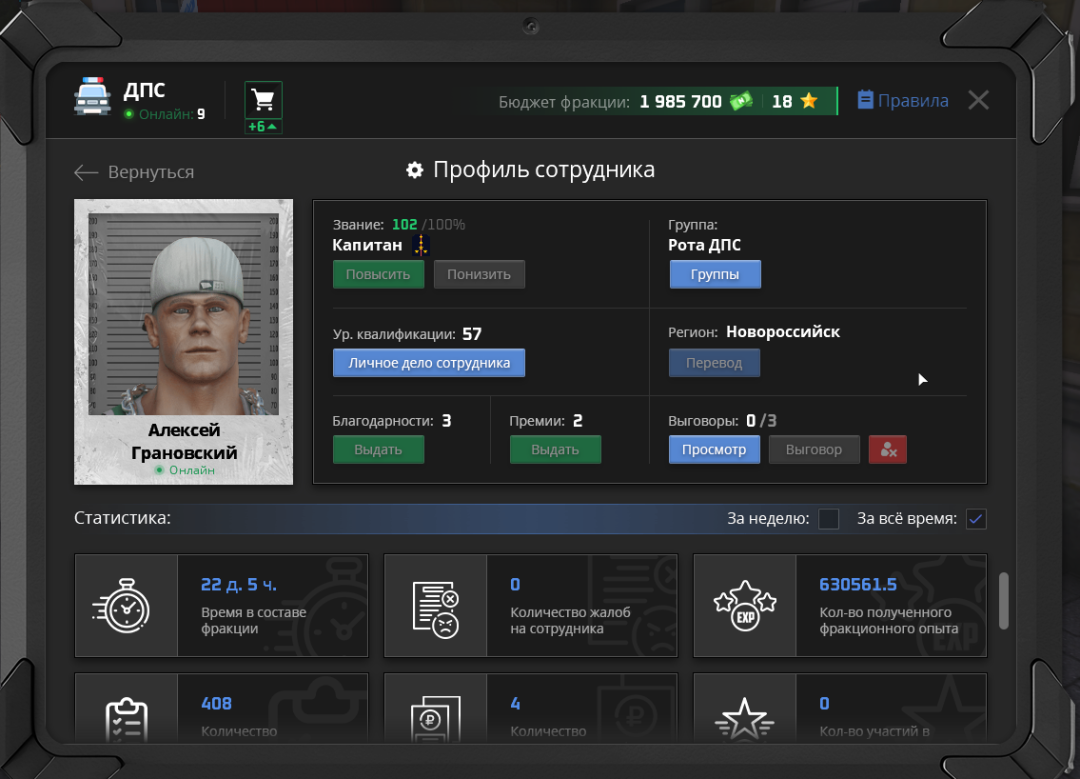Click the blue Группы button
1080x779 pixels.
tap(714, 274)
